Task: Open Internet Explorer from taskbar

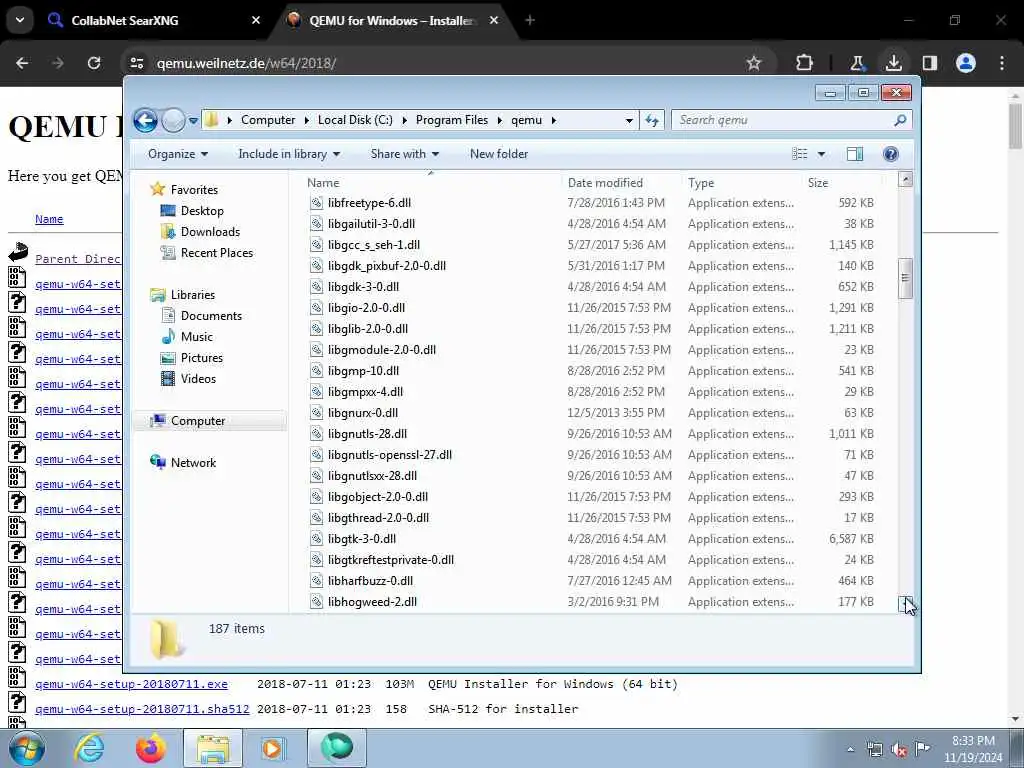Action: pyautogui.click(x=89, y=748)
